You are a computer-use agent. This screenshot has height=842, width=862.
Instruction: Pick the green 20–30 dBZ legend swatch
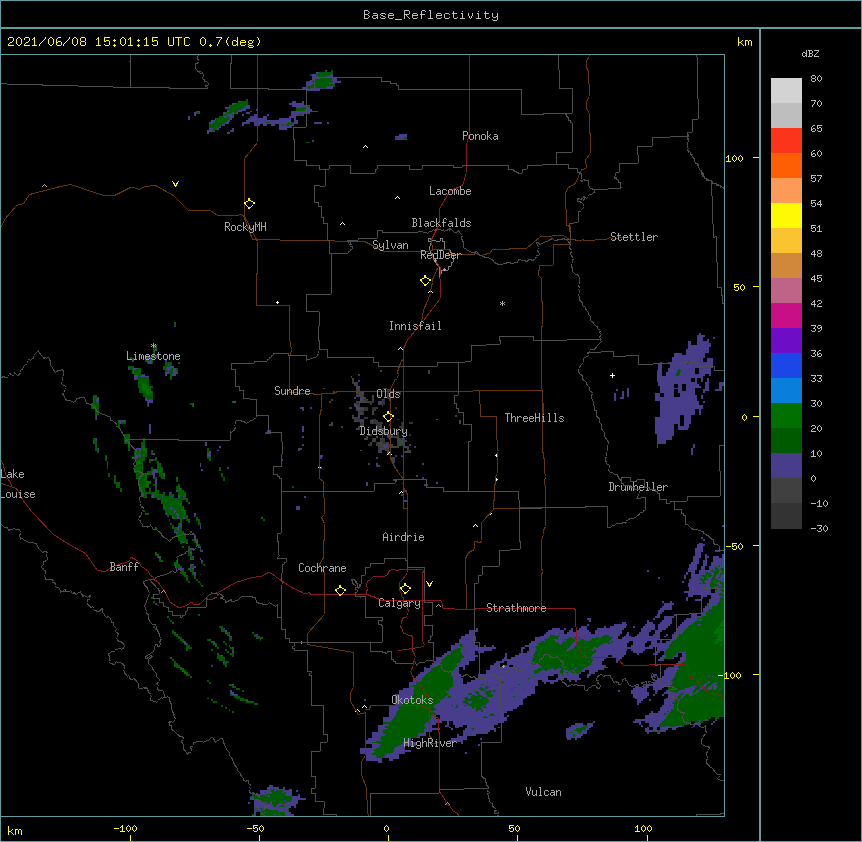pos(786,416)
